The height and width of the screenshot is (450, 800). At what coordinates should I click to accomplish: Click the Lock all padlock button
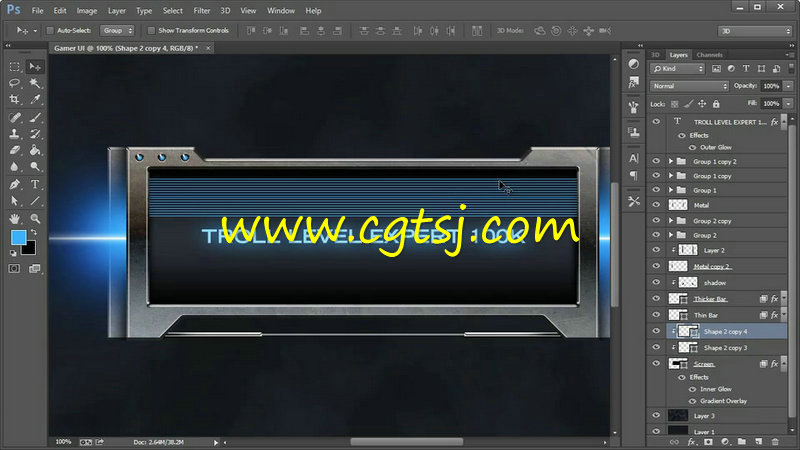click(716, 104)
